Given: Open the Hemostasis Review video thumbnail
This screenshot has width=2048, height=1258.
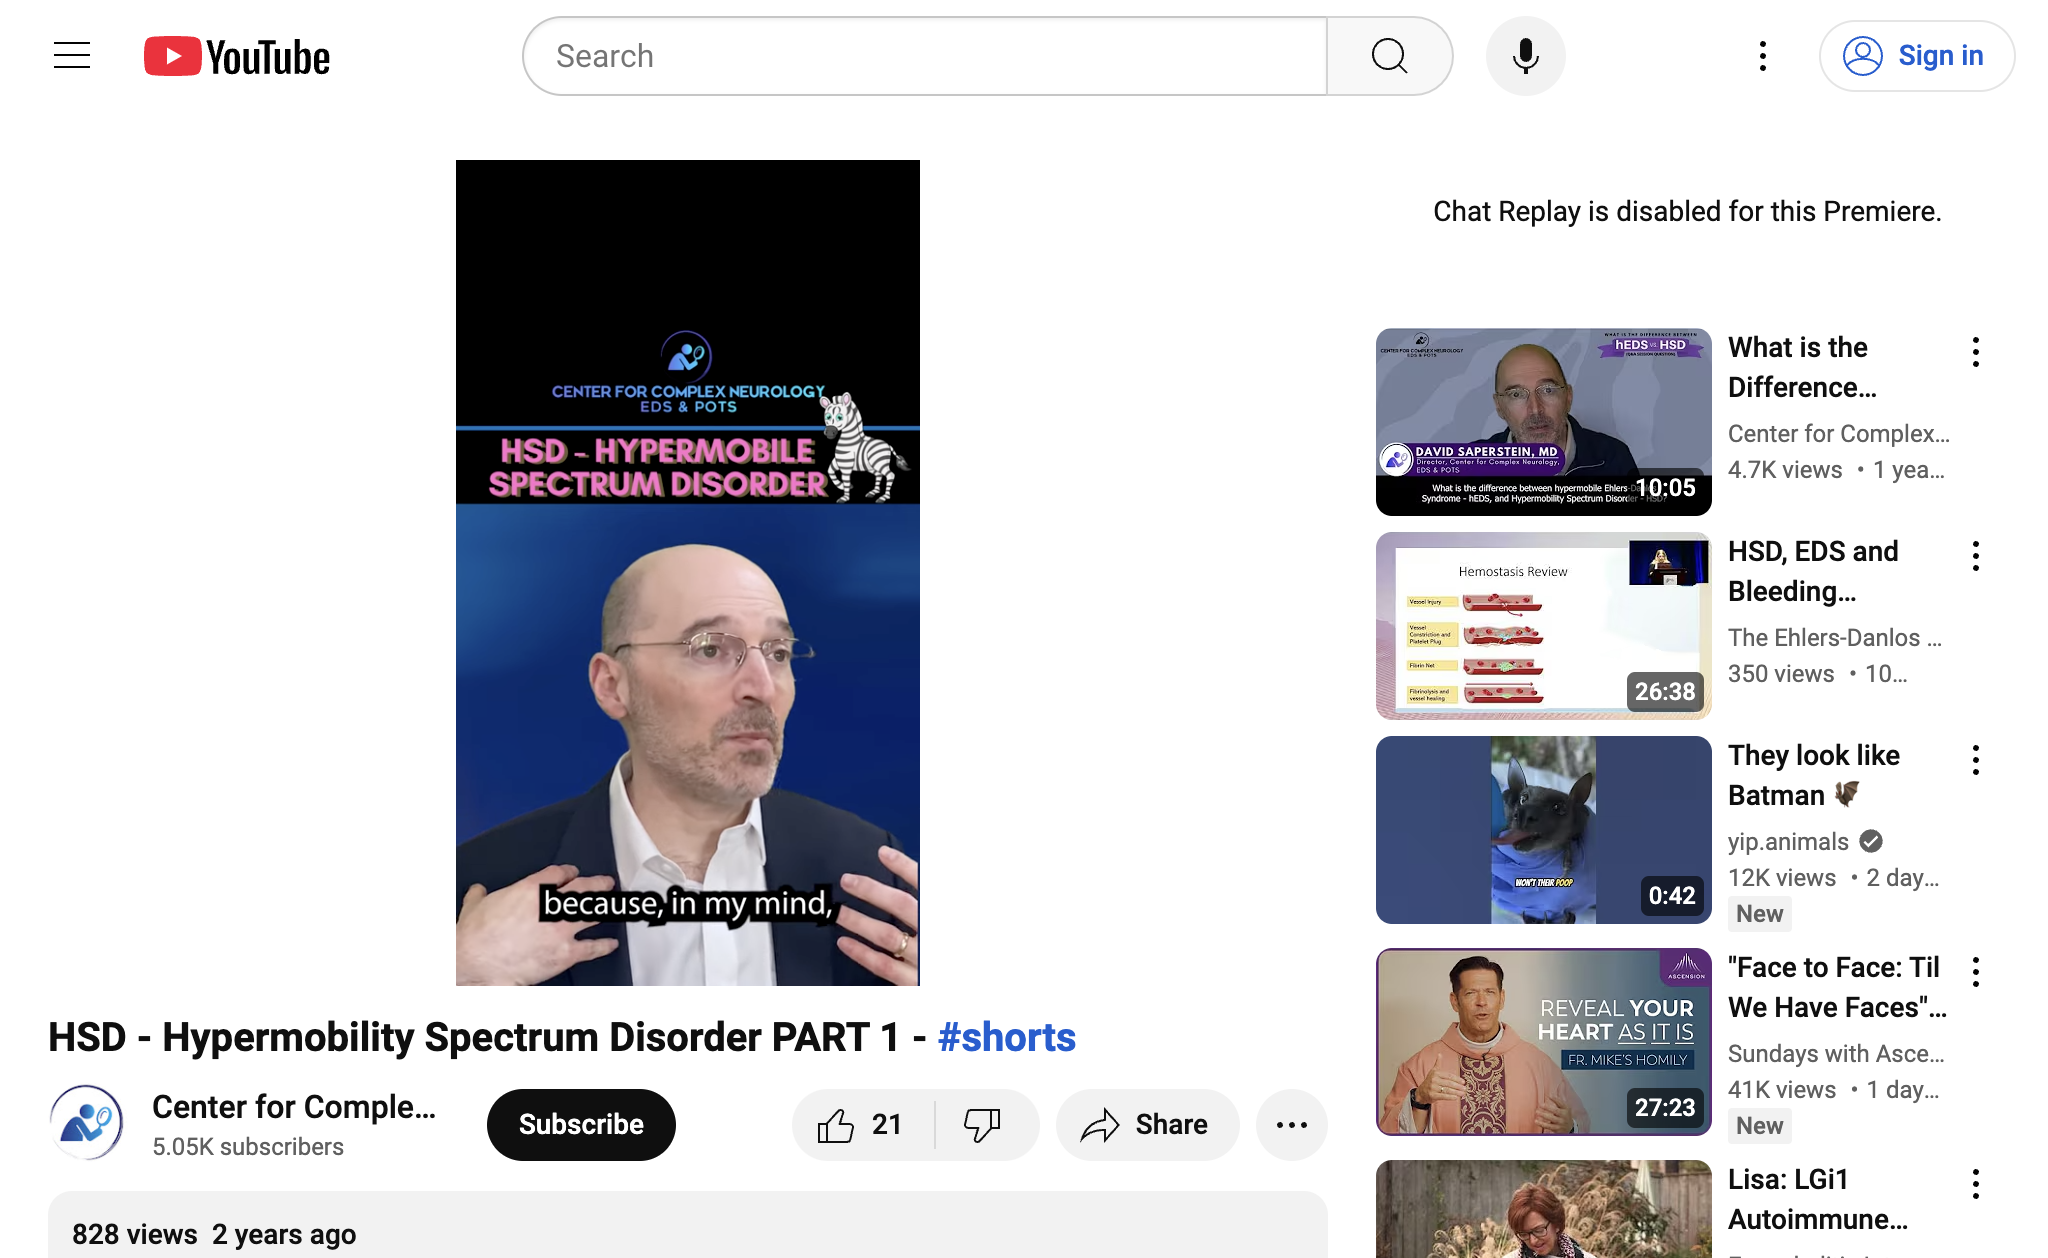Looking at the screenshot, I should (1544, 626).
